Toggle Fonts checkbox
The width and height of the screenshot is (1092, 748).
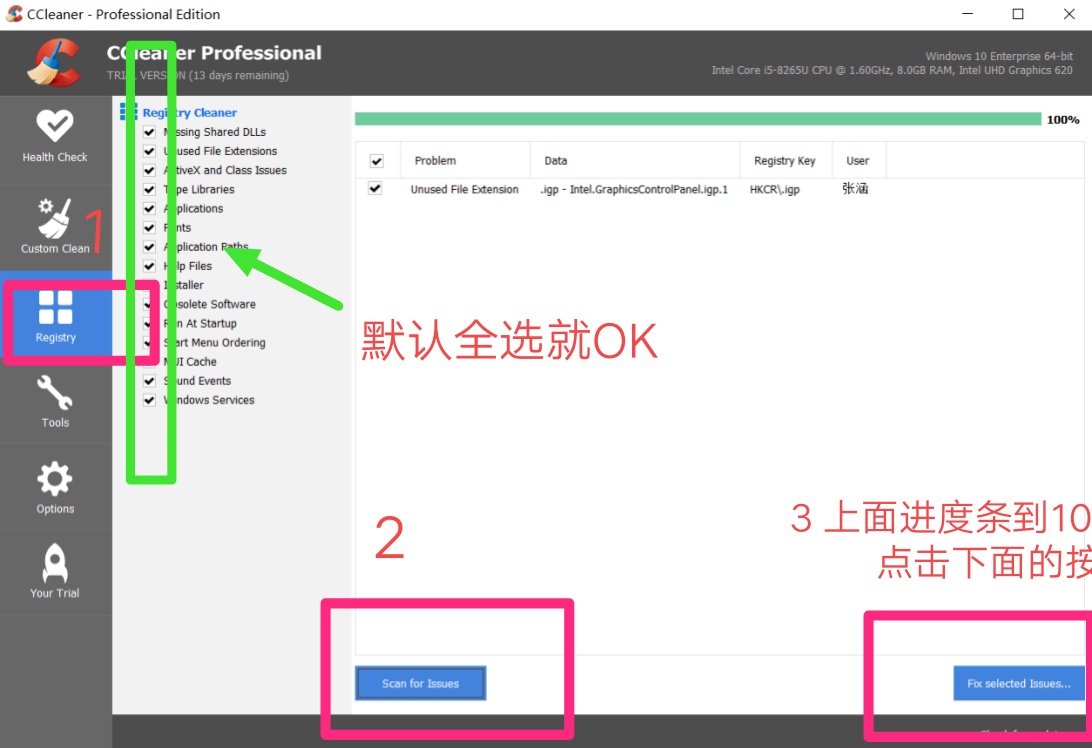point(149,228)
